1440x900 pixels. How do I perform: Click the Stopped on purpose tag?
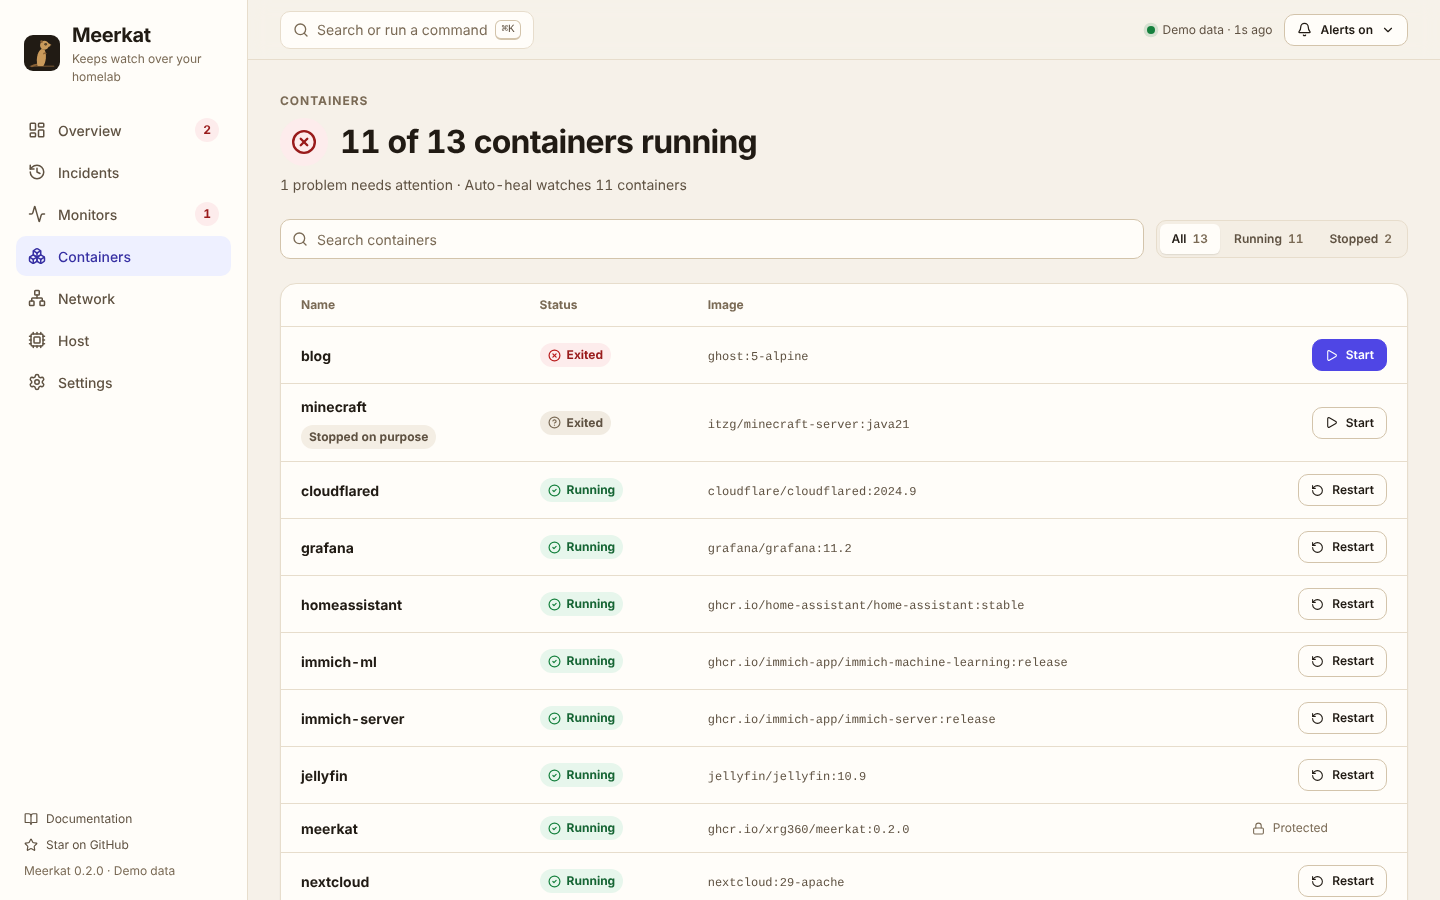pyautogui.click(x=368, y=437)
